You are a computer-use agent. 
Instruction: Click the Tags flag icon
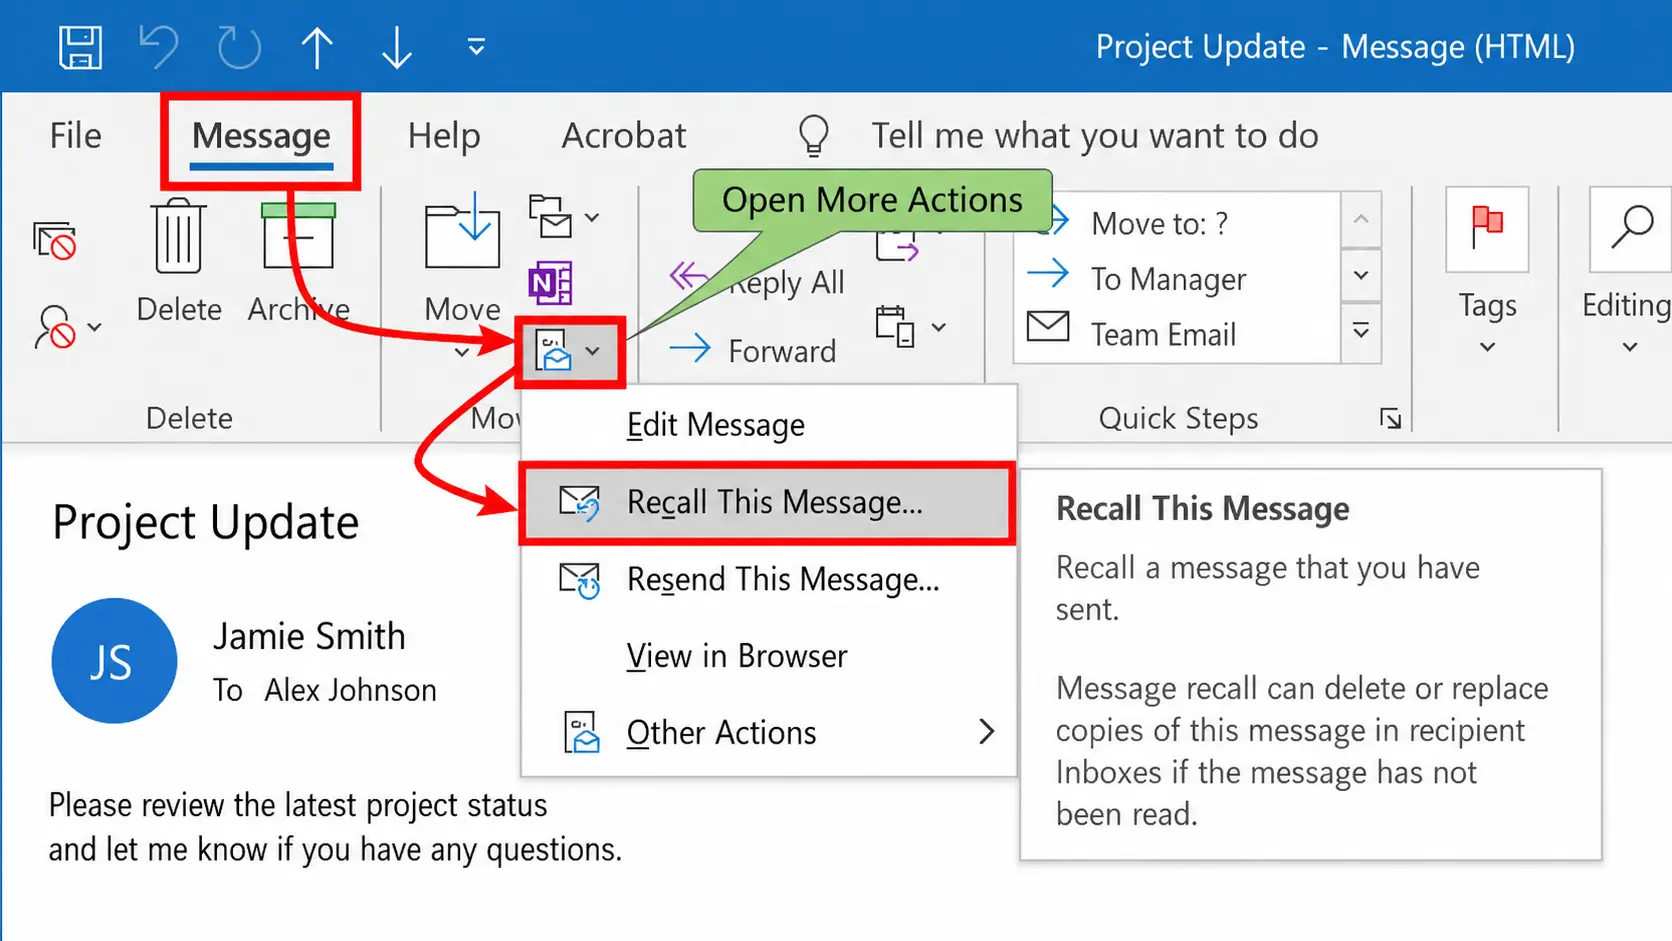coord(1487,229)
